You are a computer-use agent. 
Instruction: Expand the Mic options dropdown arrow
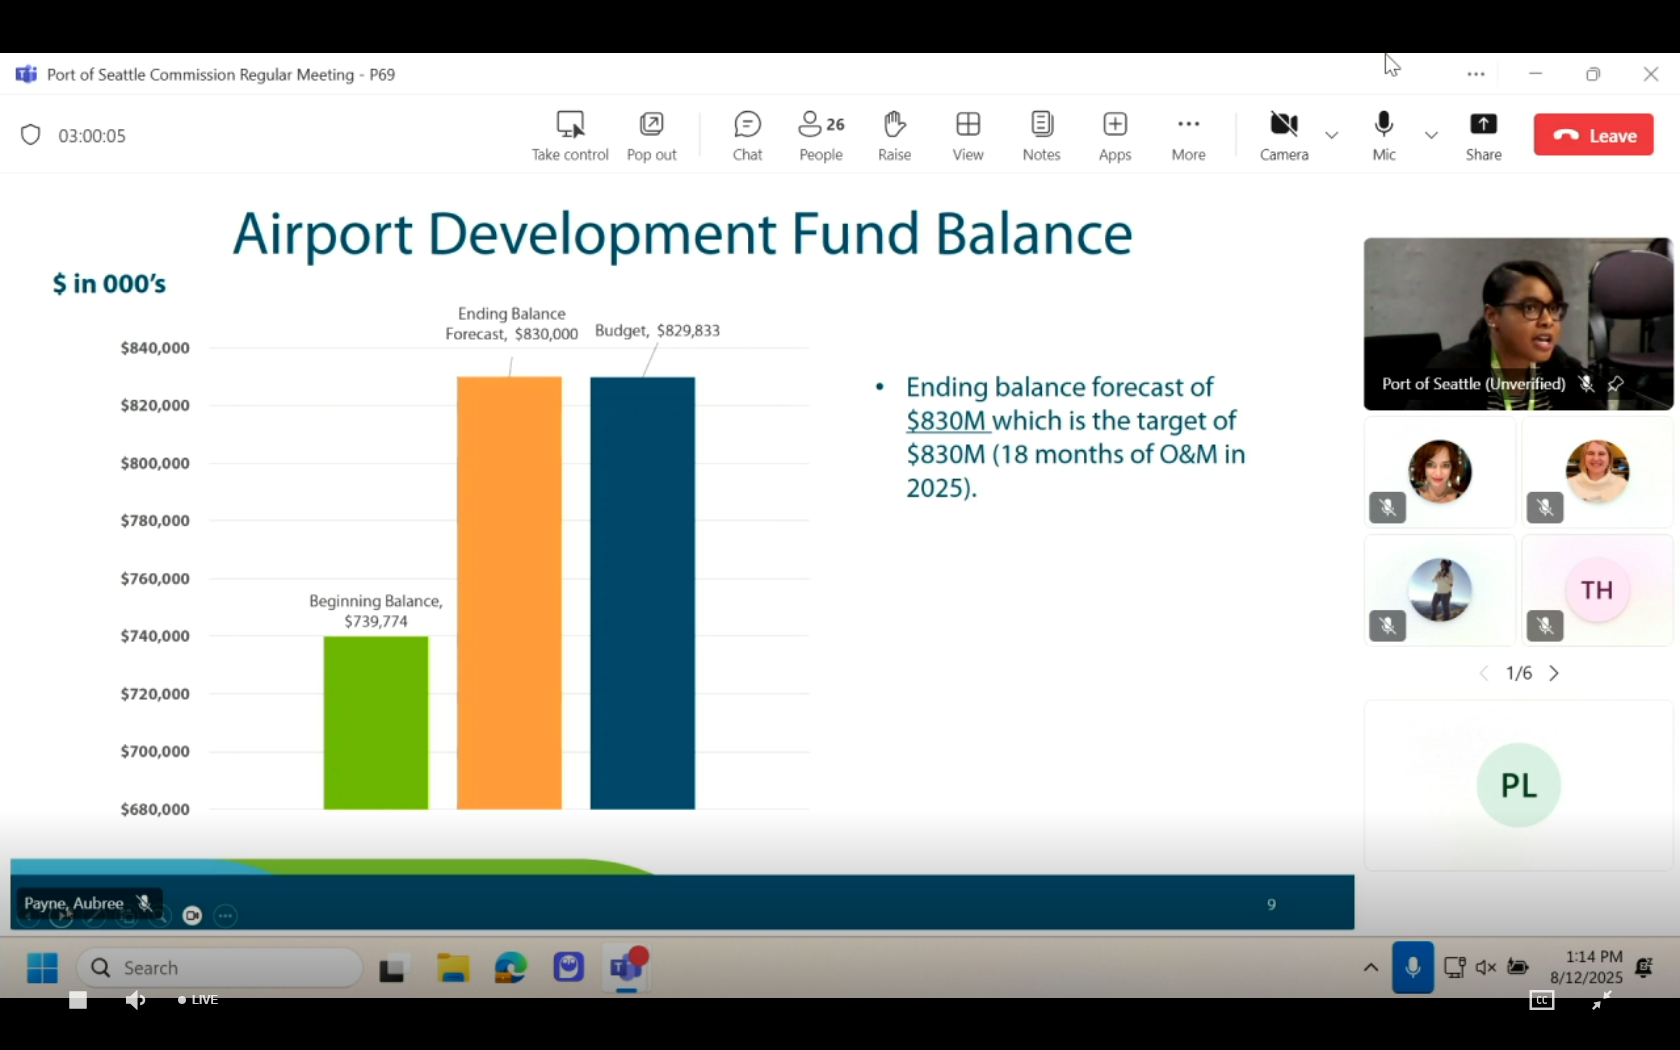[x=1431, y=135]
